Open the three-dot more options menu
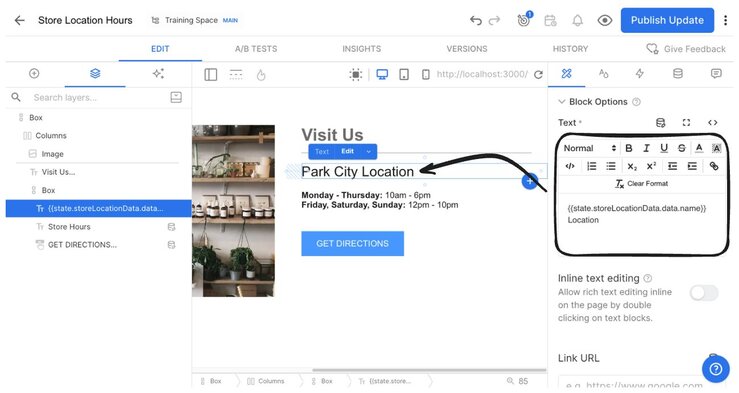This screenshot has width=739, height=393. point(726,20)
